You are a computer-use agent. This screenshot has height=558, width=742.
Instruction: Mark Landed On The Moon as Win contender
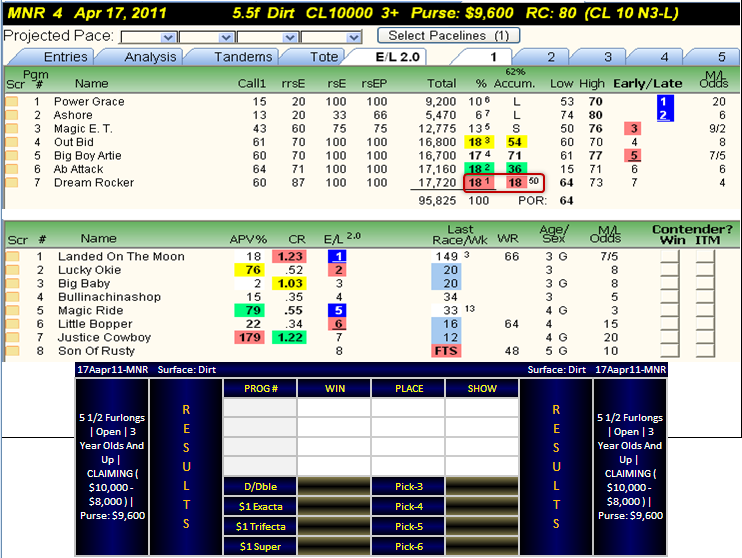click(670, 257)
